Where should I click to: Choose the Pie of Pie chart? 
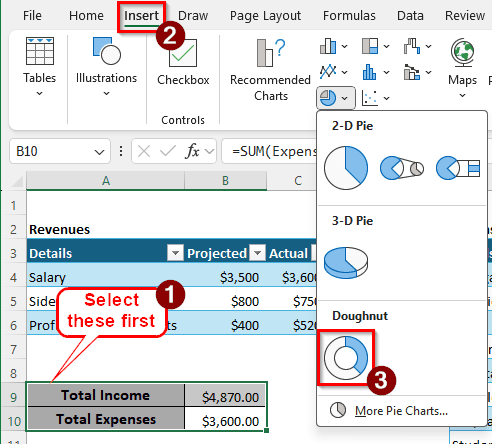pos(402,168)
